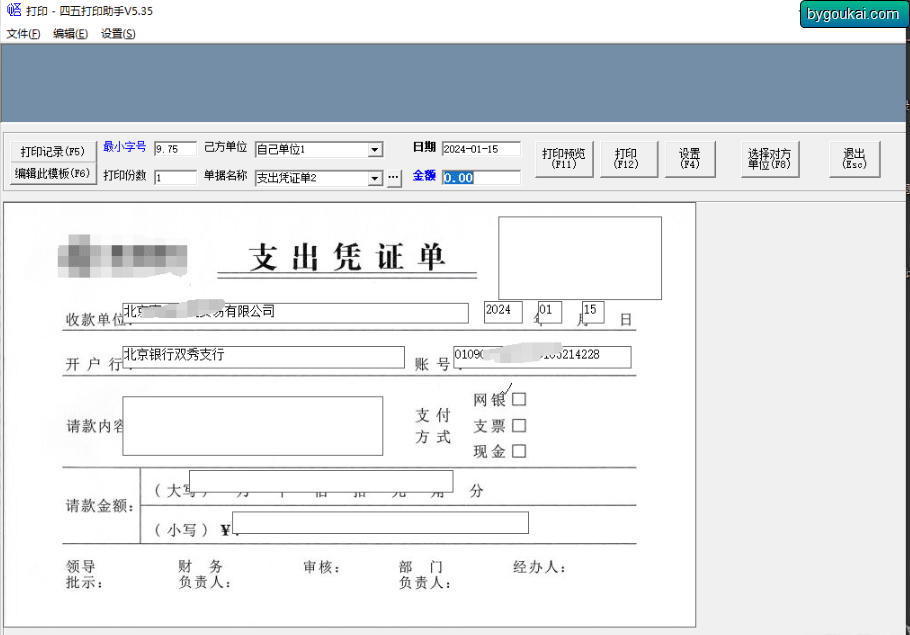Click the 退出(Esc) button
Screen dimensions: 910x635
[x=854, y=158]
